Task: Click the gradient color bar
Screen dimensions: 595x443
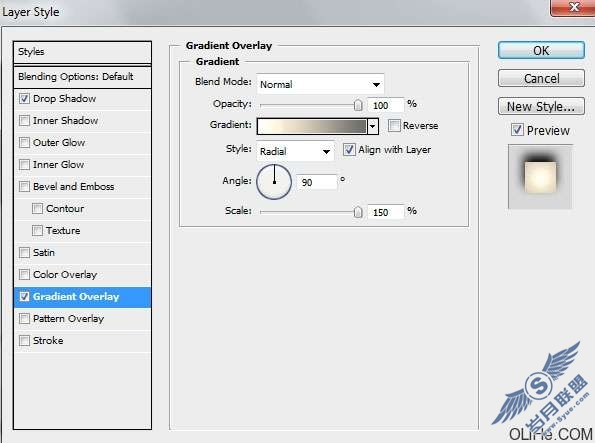Action: 312,126
